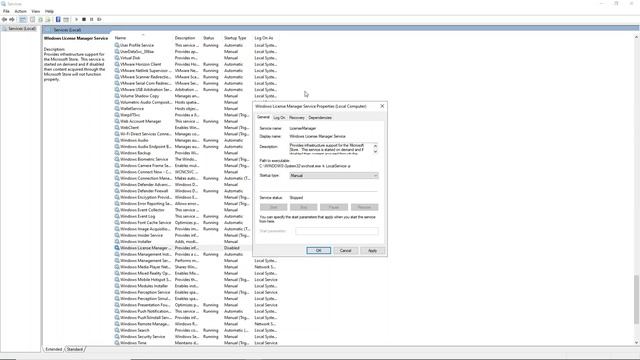Open the Startup type dropdown
The height and width of the screenshot is (360, 640).
pyautogui.click(x=334, y=176)
